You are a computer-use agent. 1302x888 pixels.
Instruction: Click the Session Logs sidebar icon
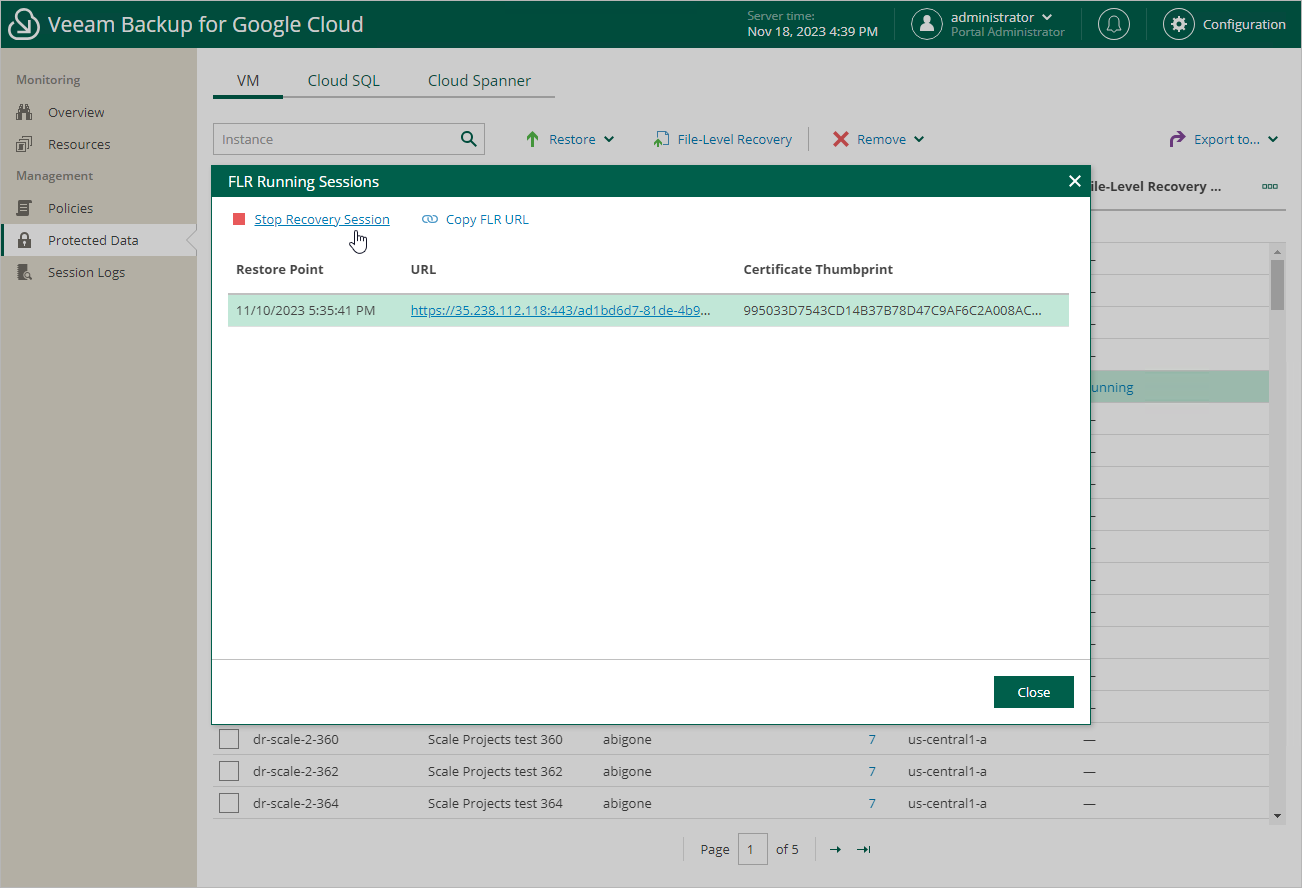[25, 272]
